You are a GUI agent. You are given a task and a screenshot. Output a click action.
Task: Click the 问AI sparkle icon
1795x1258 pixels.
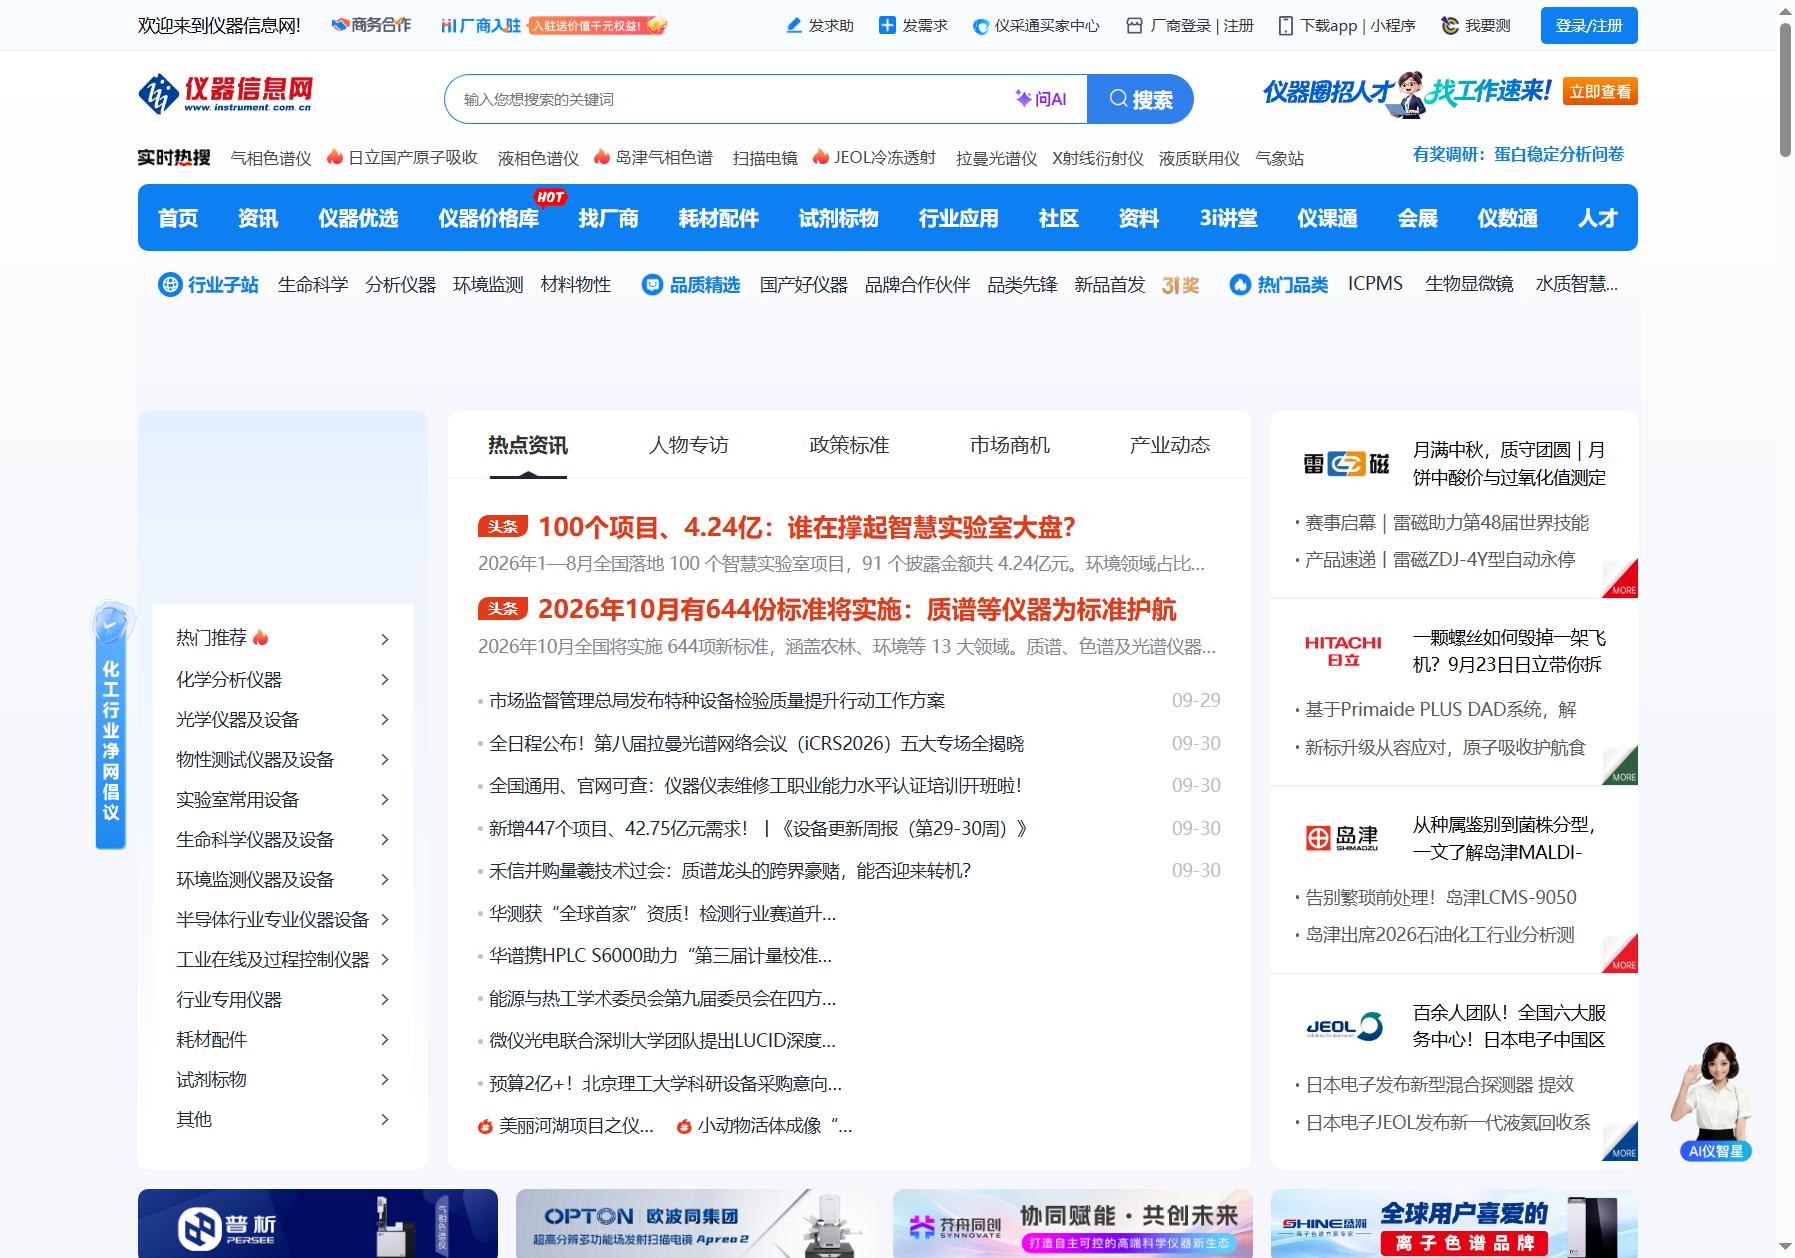tap(1023, 99)
